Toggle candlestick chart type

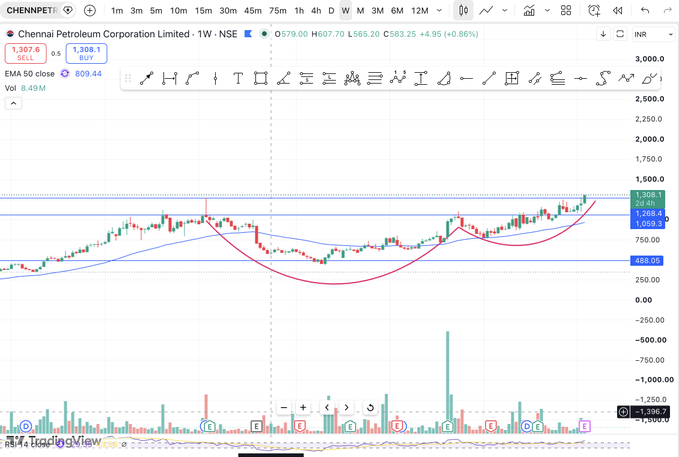click(x=463, y=10)
